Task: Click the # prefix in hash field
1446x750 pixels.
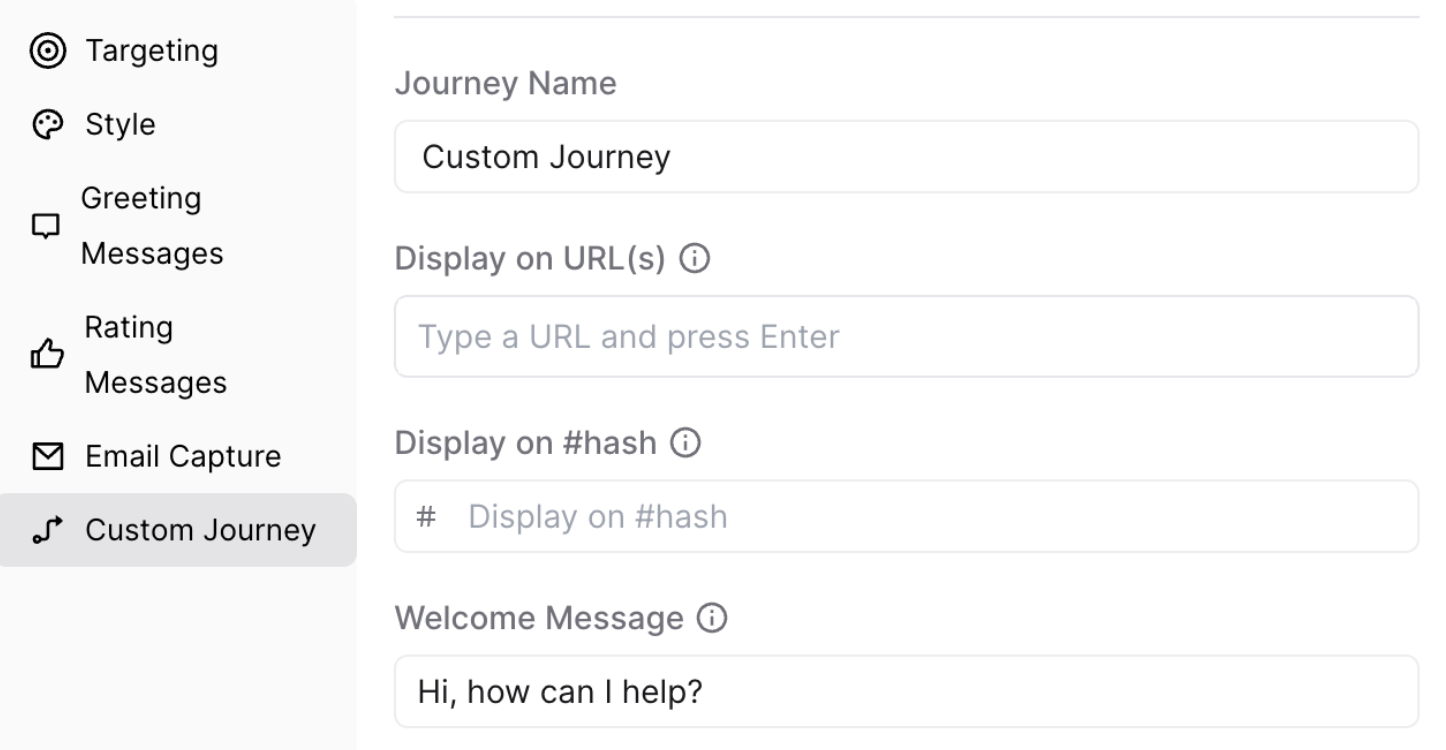Action: [426, 517]
